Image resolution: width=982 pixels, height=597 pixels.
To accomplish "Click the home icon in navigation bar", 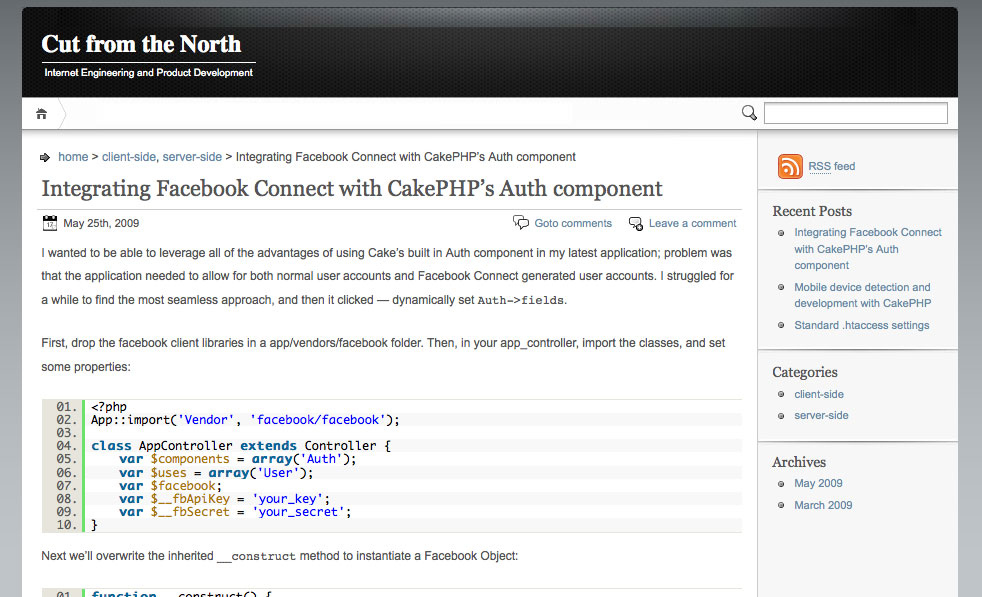I will click(x=41, y=114).
